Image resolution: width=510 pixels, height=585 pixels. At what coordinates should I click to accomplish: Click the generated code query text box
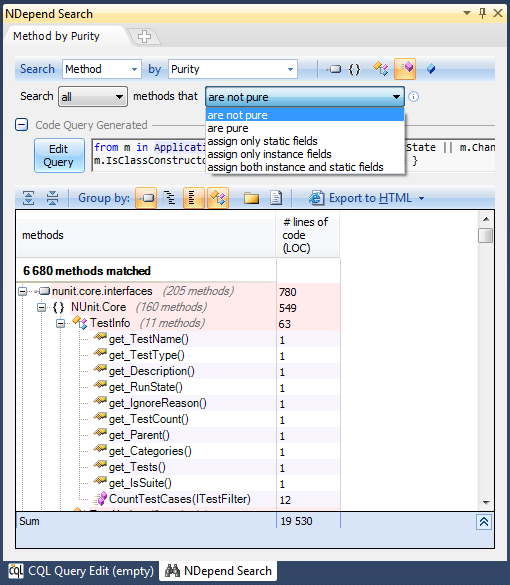click(293, 155)
